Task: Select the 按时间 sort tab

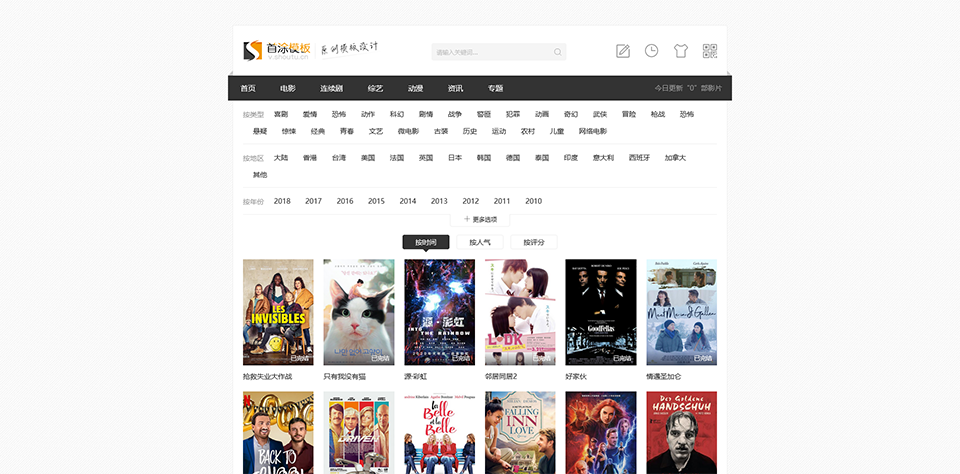Action: click(x=426, y=243)
